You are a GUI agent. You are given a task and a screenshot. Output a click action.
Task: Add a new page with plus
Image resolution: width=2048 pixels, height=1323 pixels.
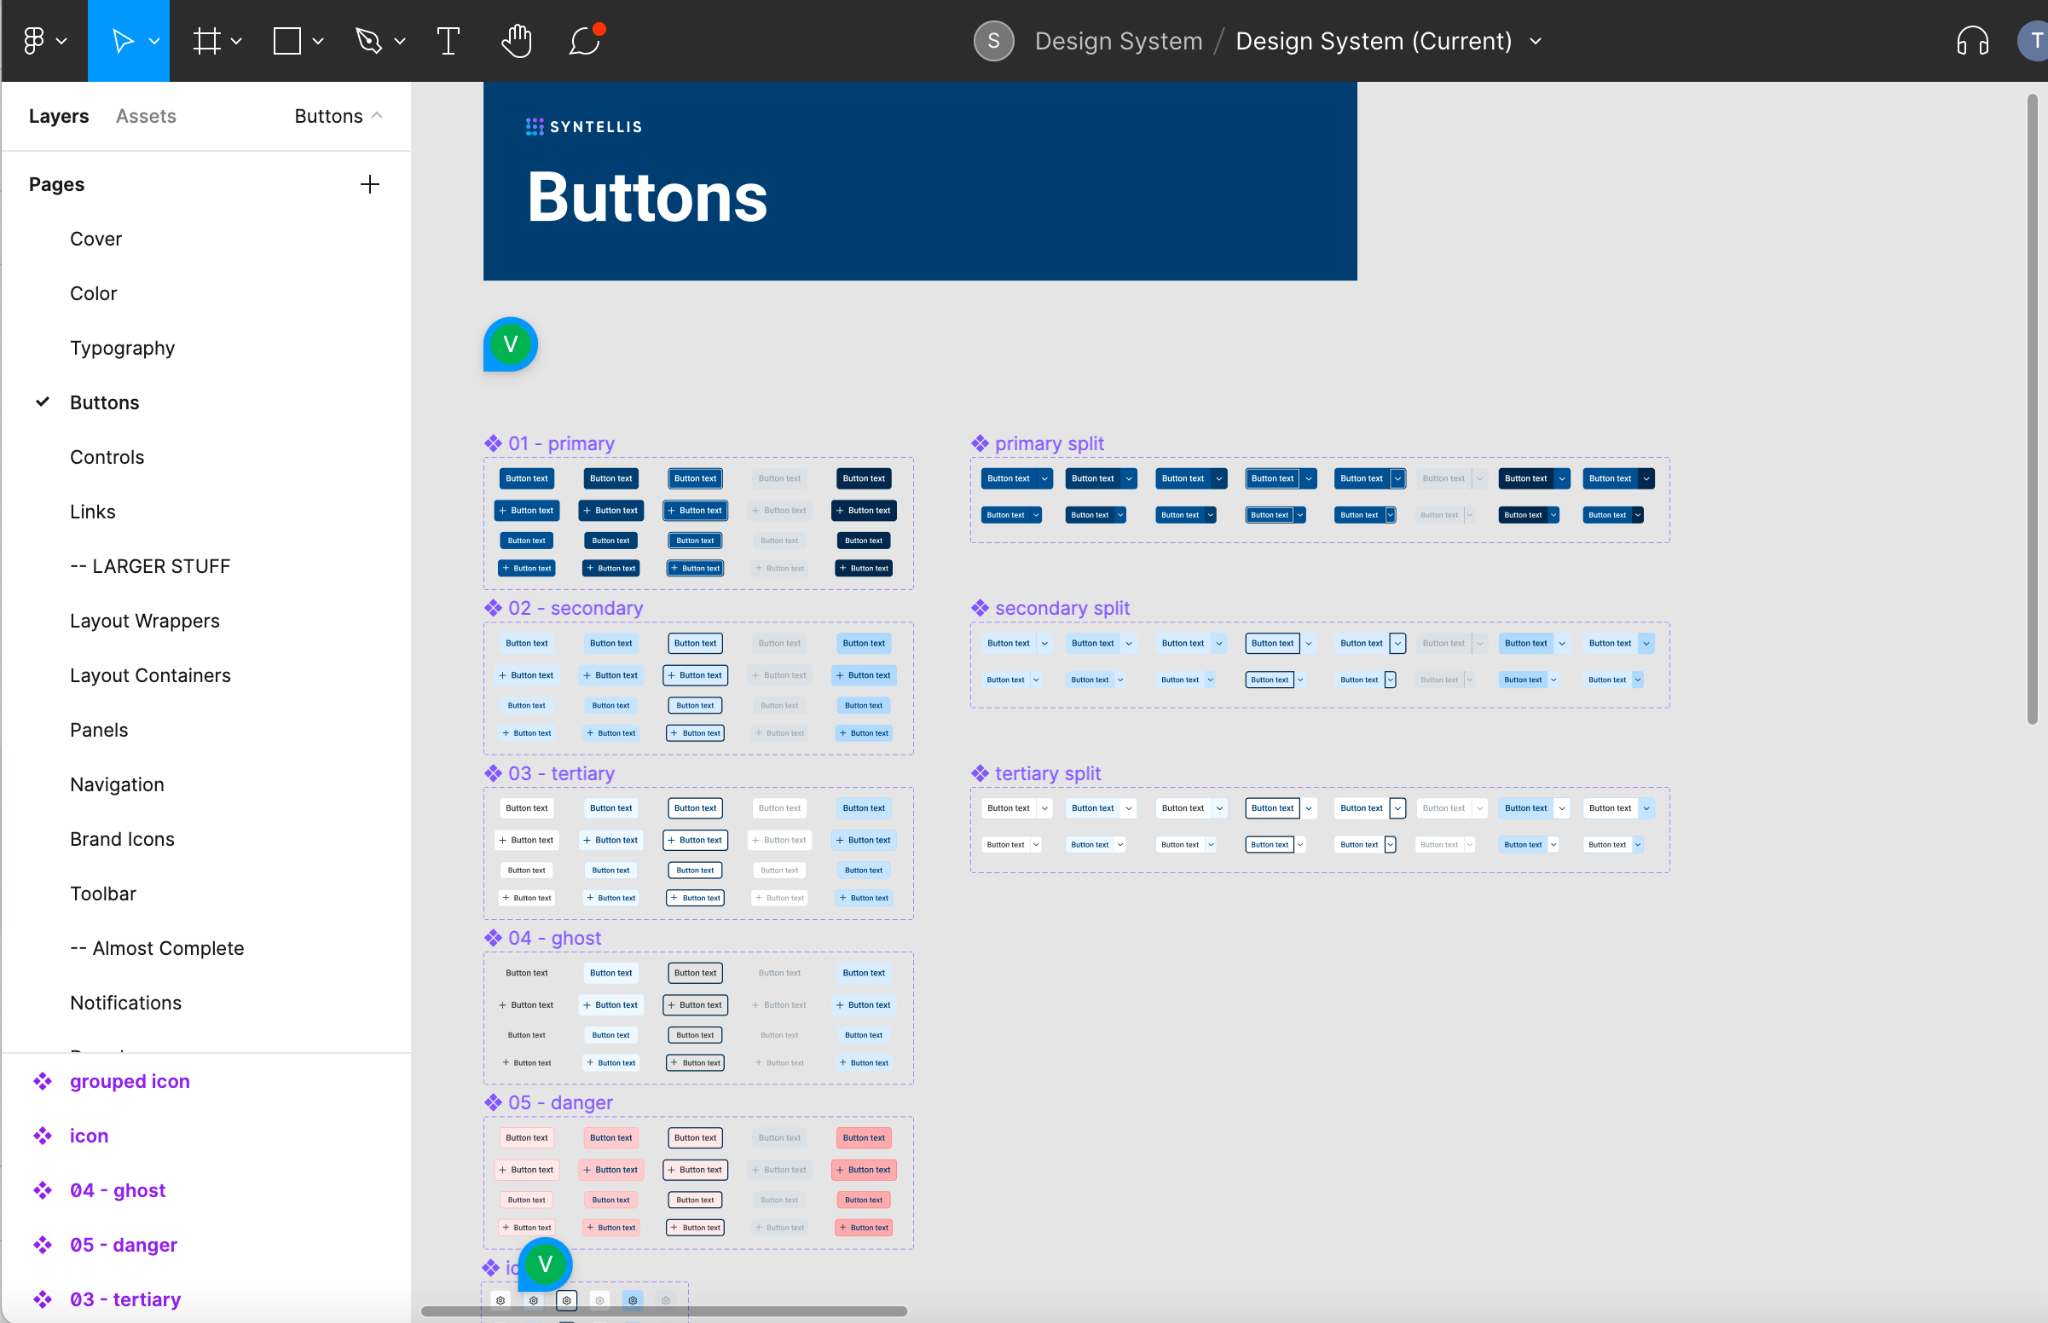click(x=370, y=184)
